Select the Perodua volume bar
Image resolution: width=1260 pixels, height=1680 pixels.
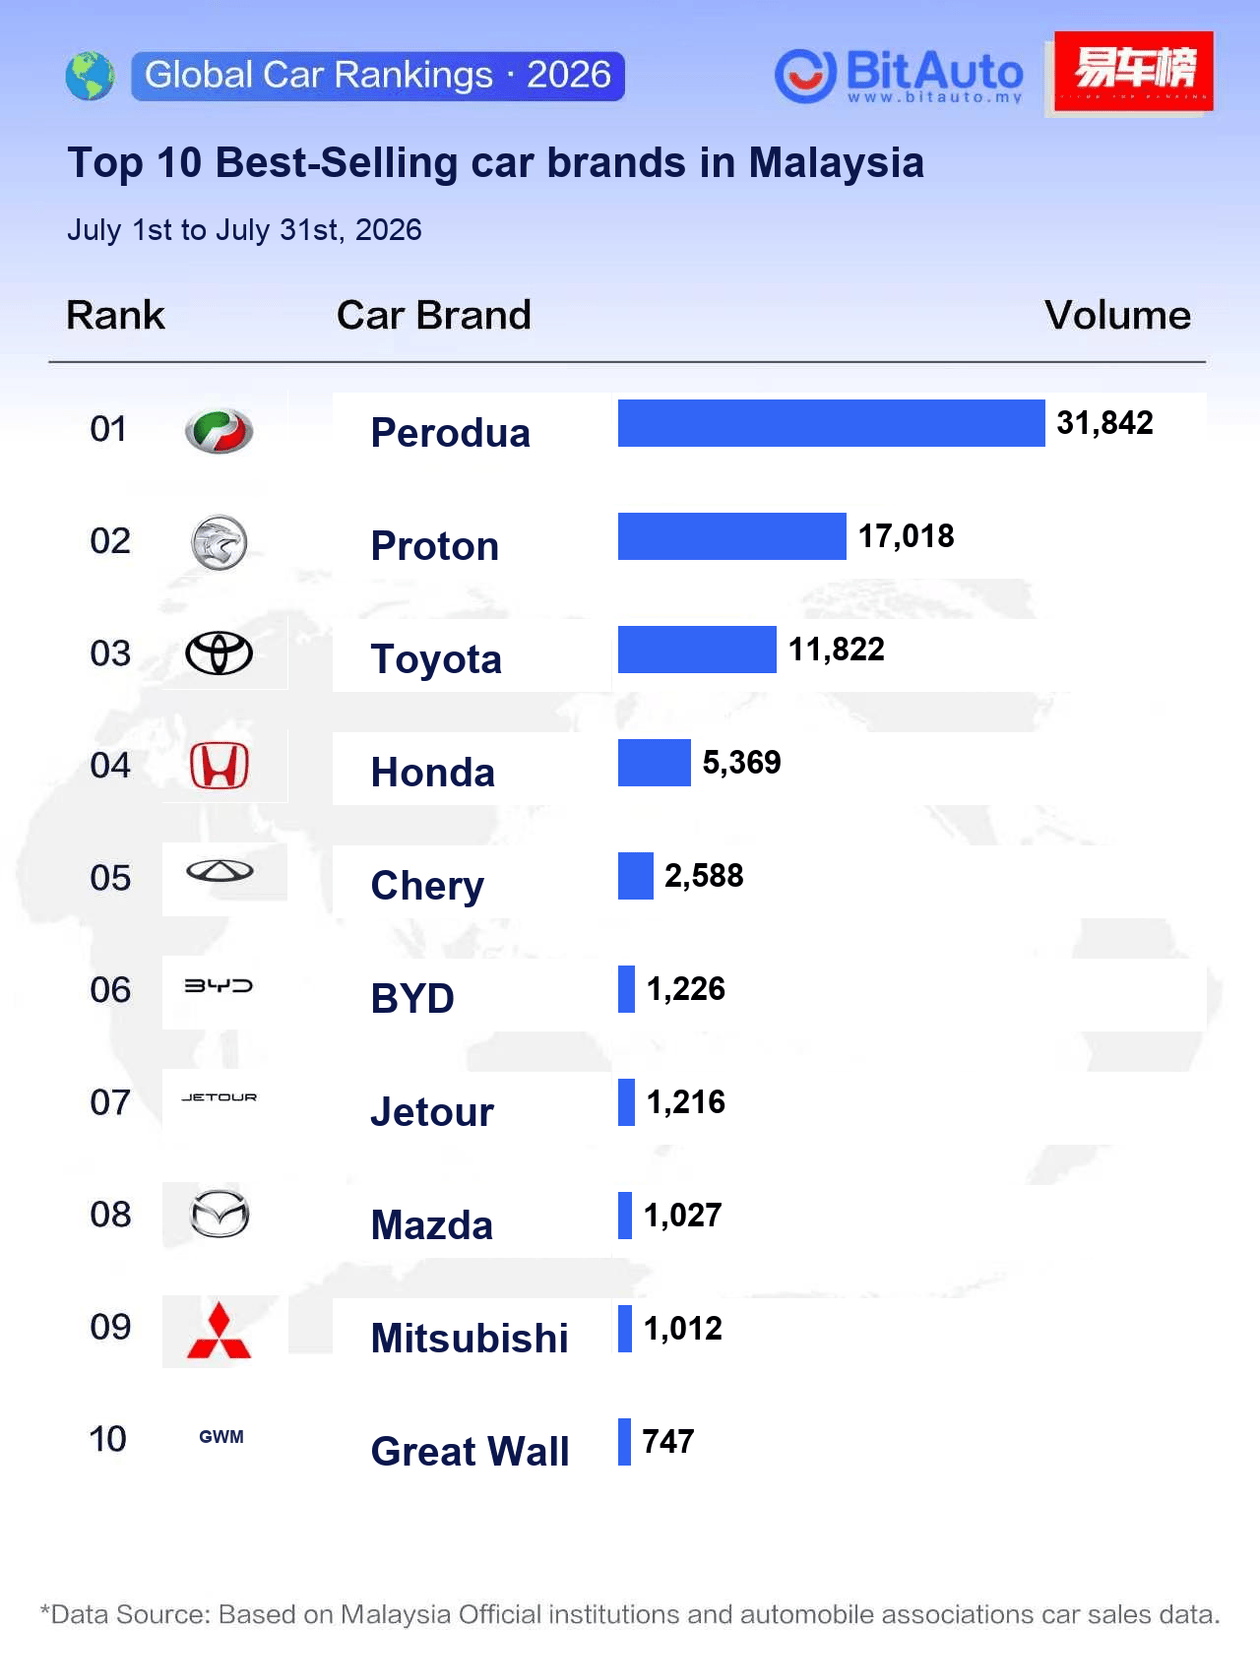(x=831, y=423)
